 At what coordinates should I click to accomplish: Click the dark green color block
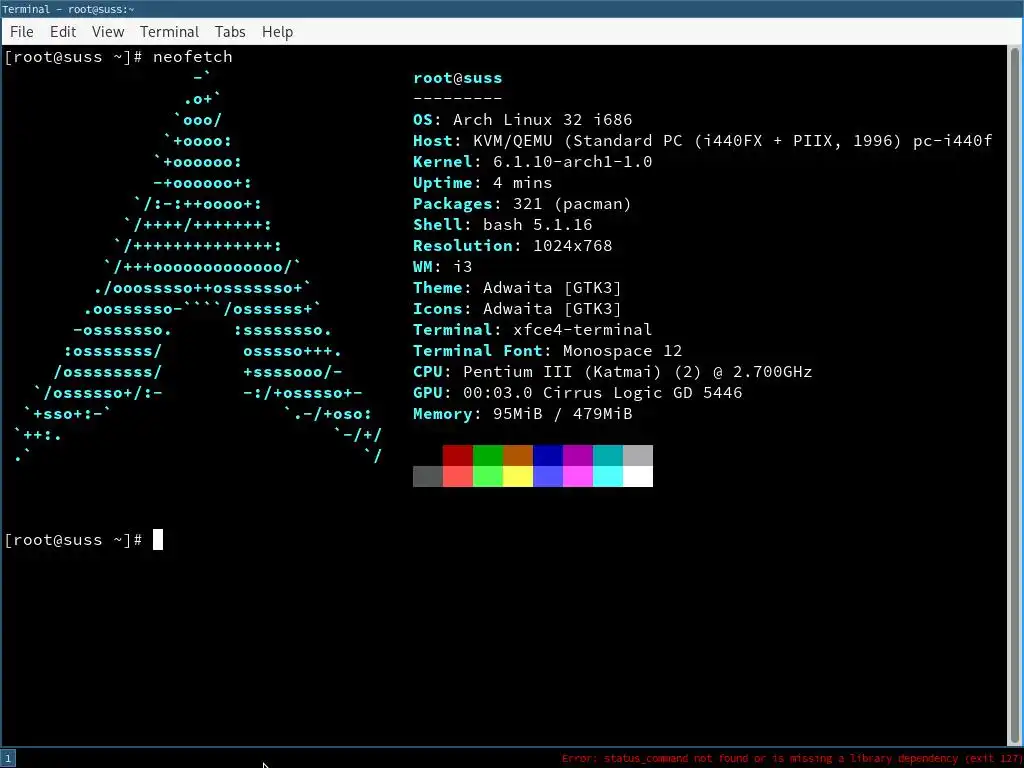tap(488, 455)
